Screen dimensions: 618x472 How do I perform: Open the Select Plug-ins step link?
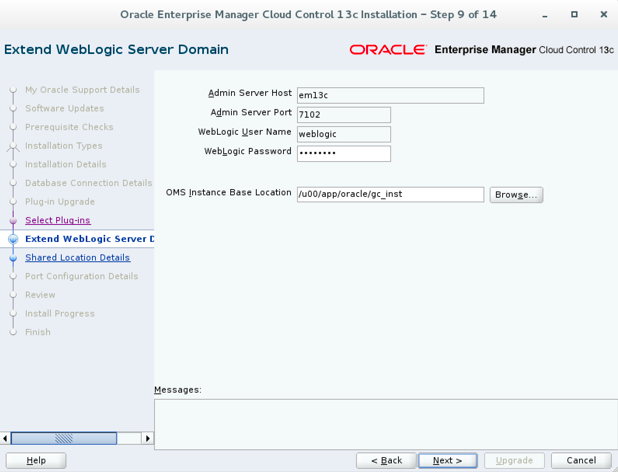coord(58,220)
